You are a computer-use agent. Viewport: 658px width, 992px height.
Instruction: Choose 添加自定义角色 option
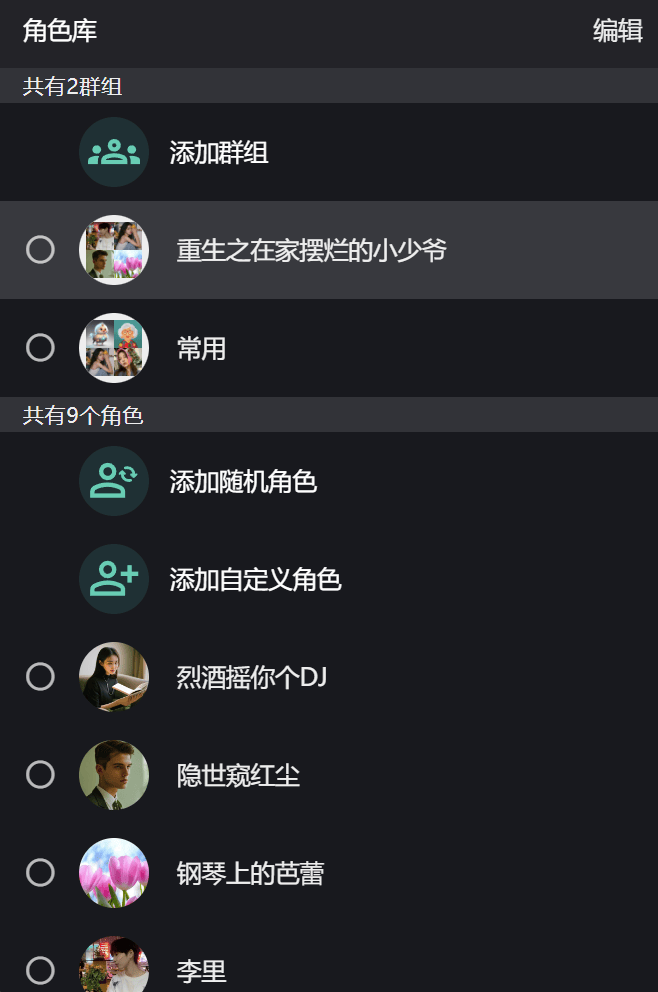(x=255, y=580)
